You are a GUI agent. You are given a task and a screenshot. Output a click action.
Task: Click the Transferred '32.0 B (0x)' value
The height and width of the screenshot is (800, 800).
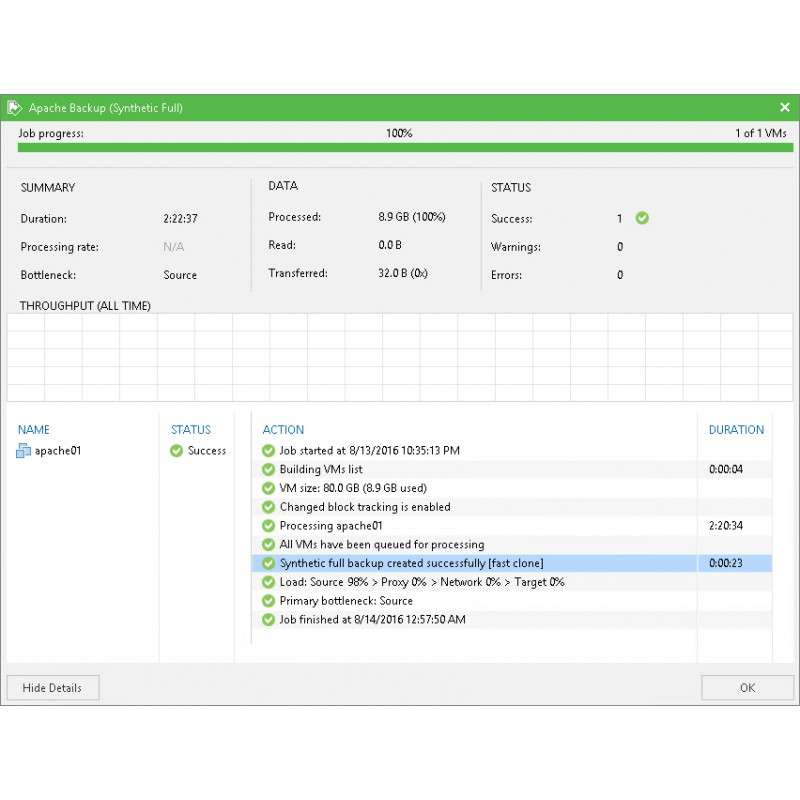click(x=403, y=273)
